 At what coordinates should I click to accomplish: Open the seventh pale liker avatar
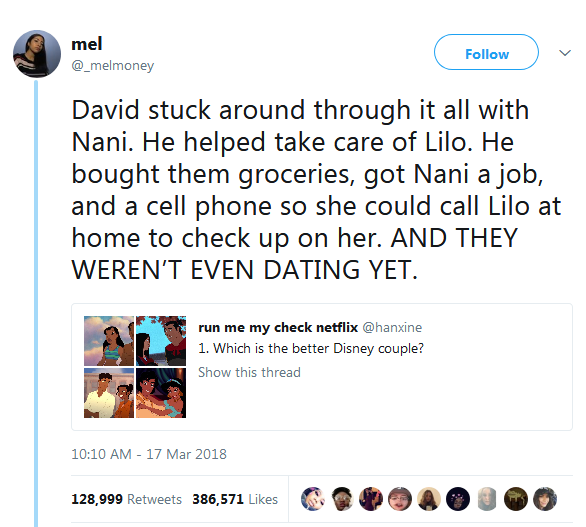(x=487, y=499)
